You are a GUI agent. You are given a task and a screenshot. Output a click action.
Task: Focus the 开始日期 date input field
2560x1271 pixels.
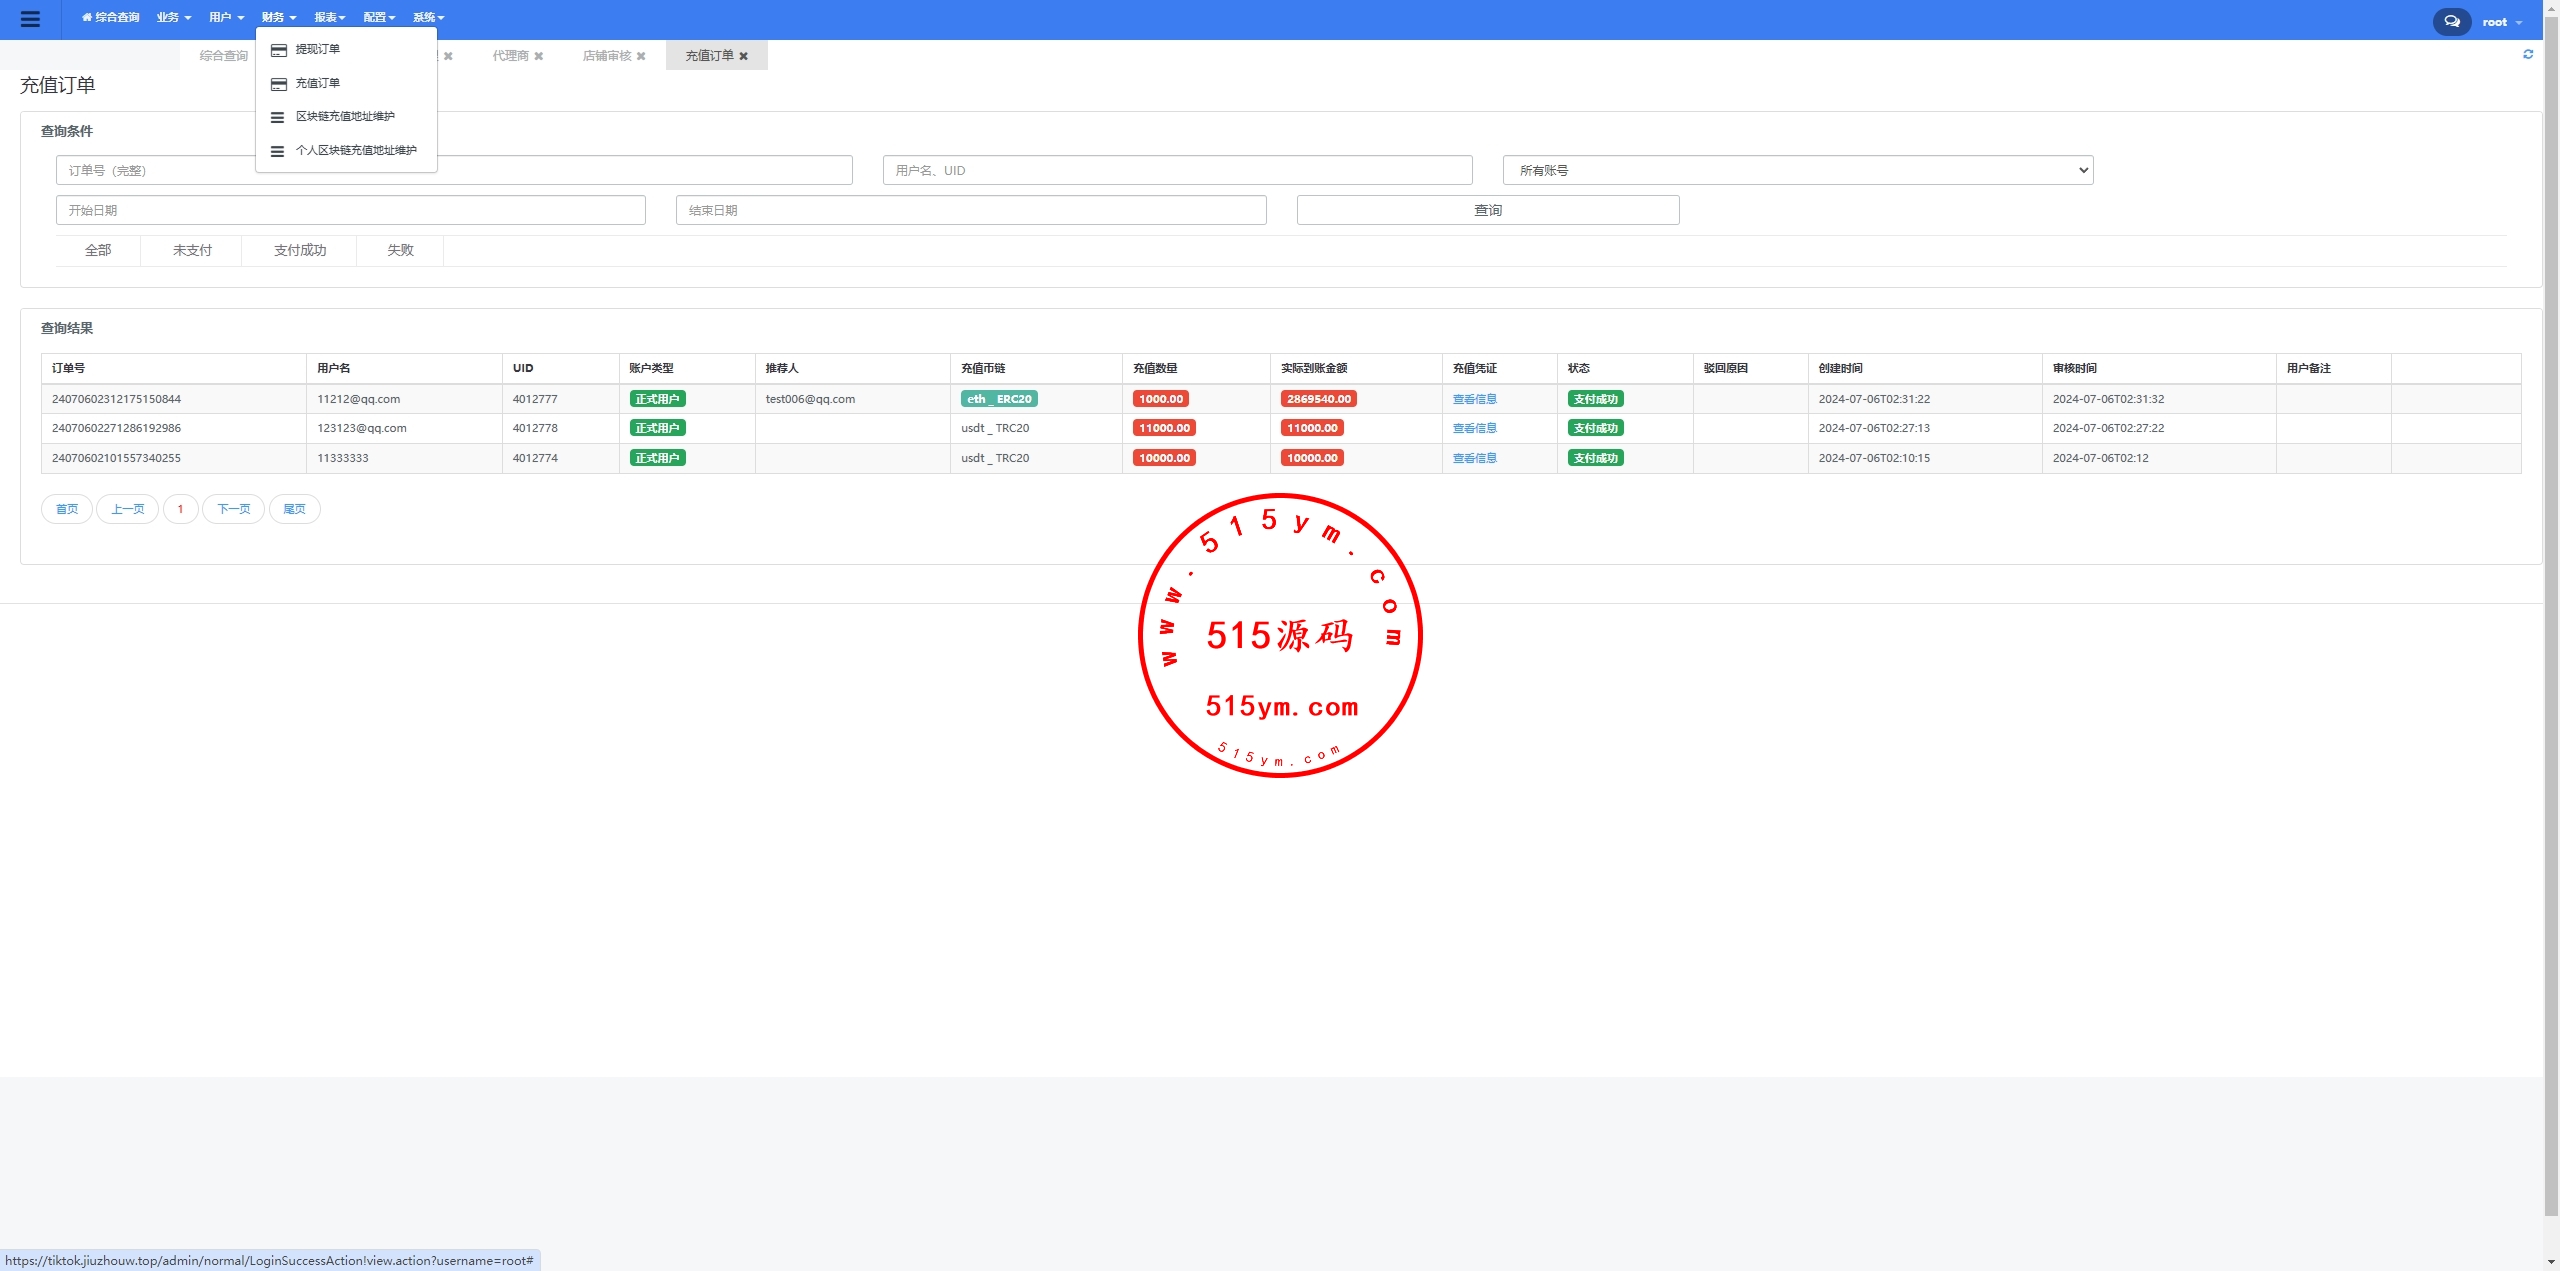pyautogui.click(x=350, y=210)
